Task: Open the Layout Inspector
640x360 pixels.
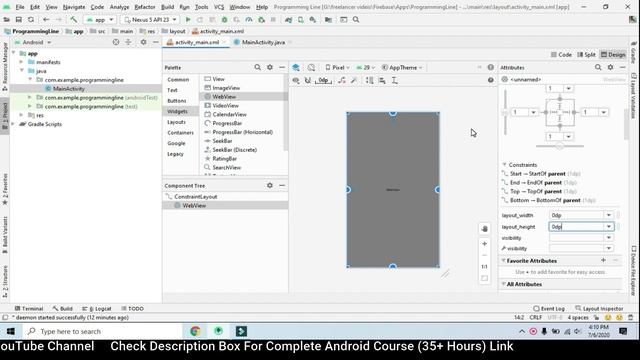Action: point(599,309)
